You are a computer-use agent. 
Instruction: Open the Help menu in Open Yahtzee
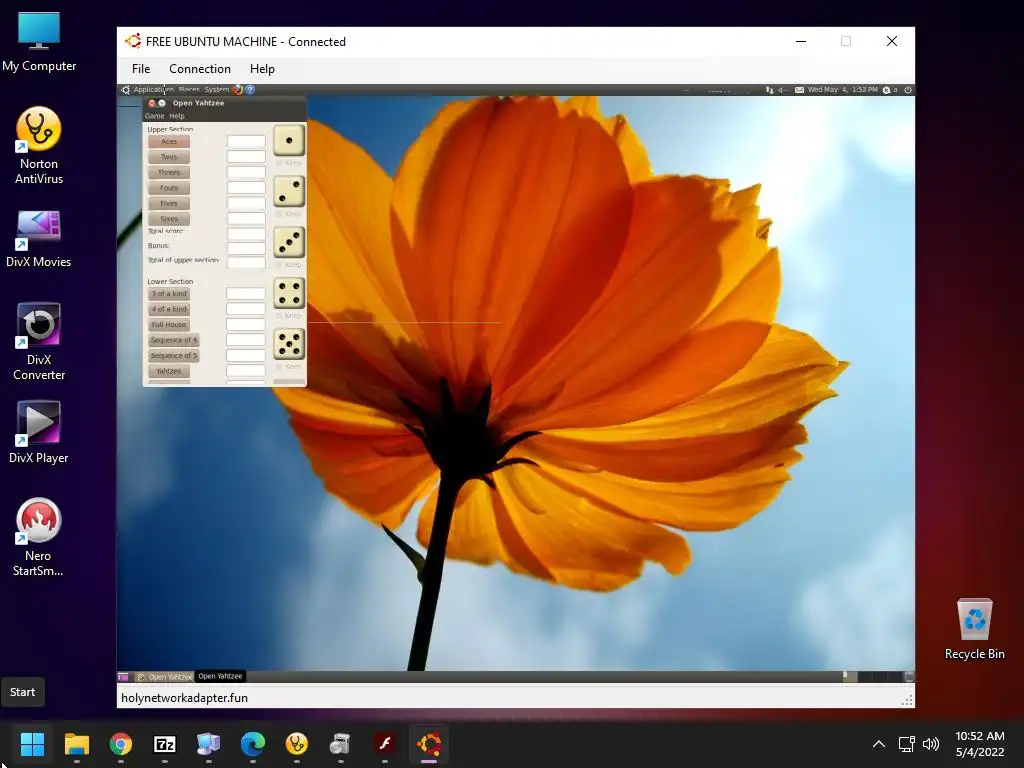point(177,116)
